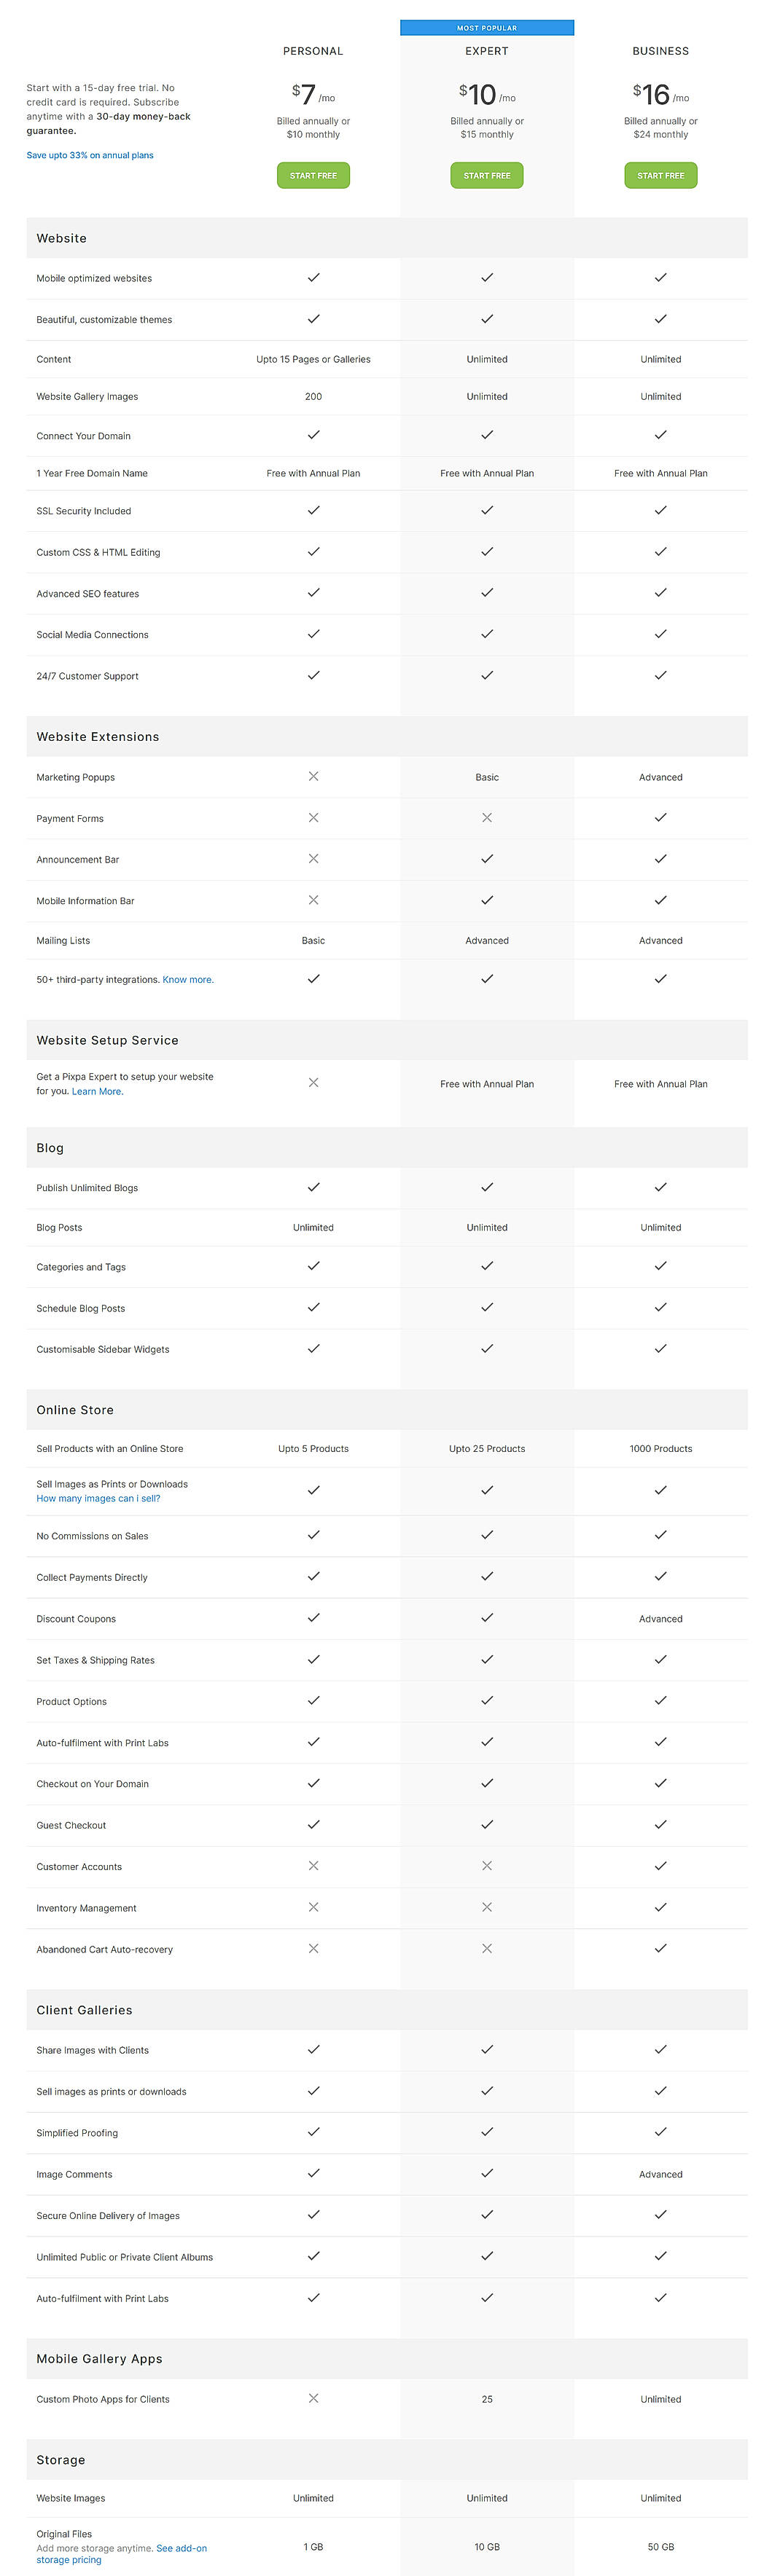
Task: Click the Online Store section header
Action: [x=74, y=1409]
